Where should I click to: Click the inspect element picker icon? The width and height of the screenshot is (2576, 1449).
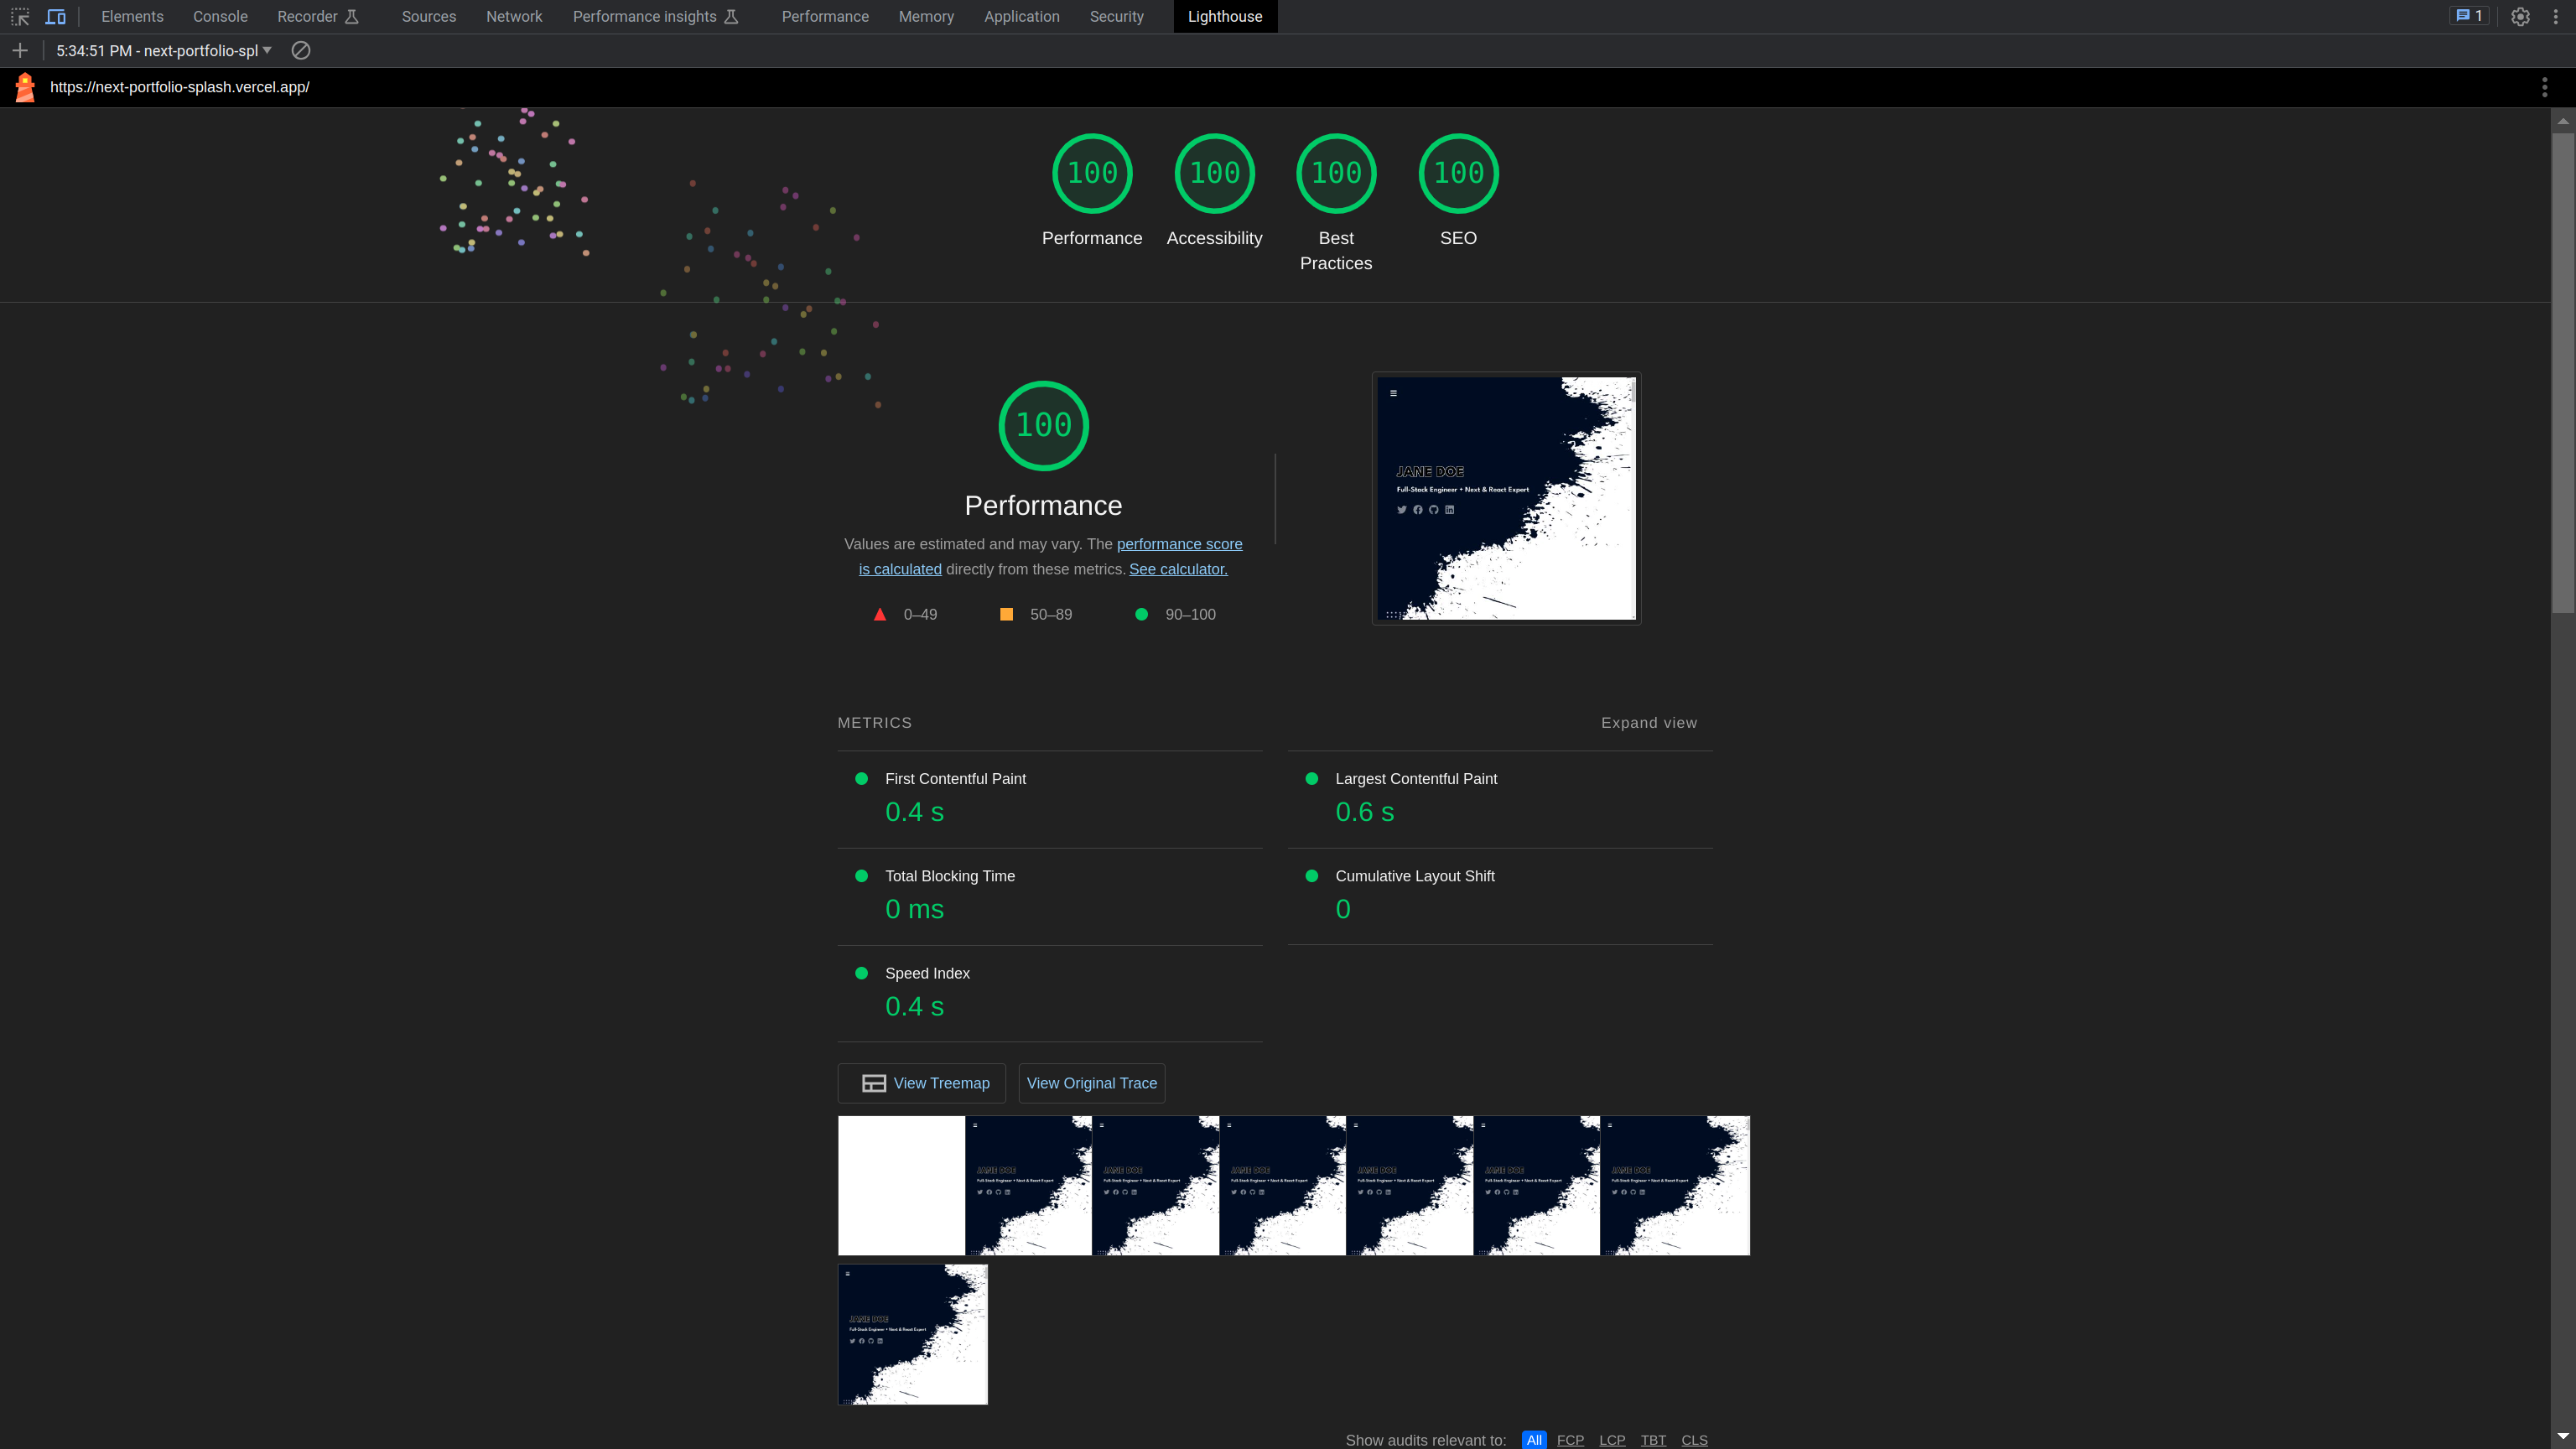[x=20, y=17]
